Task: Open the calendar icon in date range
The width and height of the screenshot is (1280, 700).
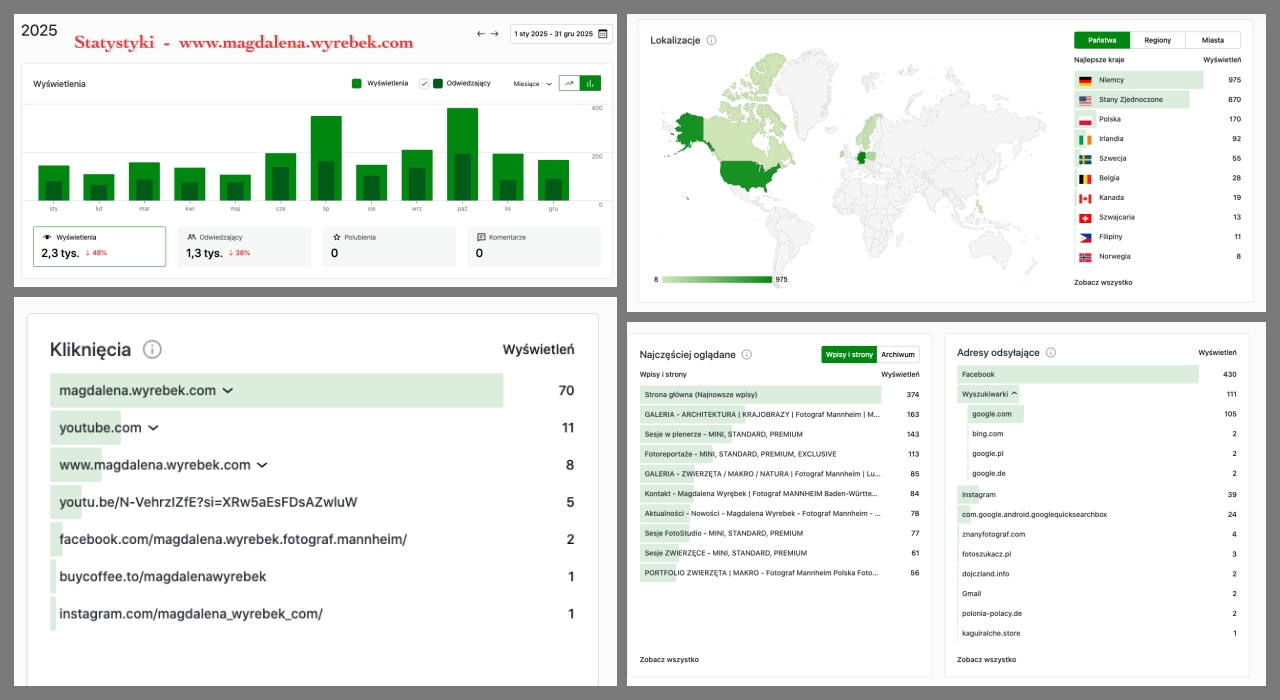Action: tap(602, 34)
